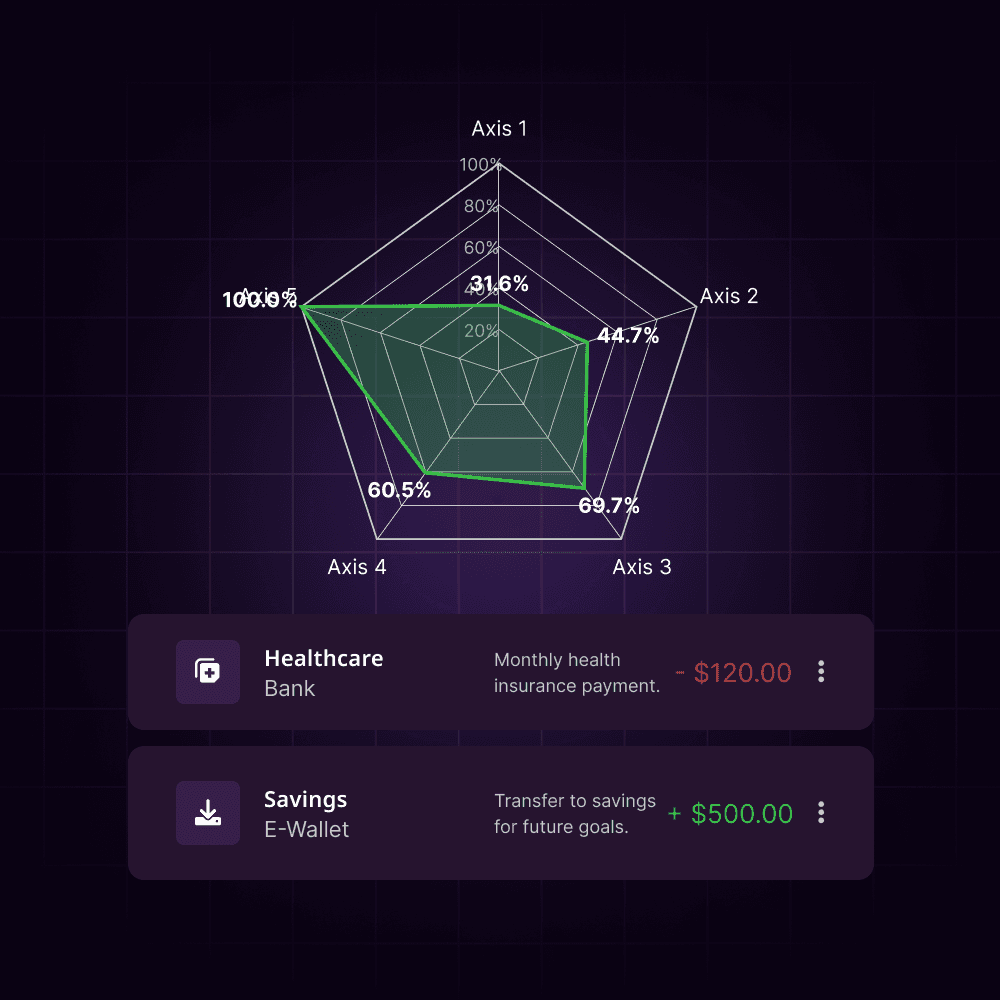The width and height of the screenshot is (1000, 1000).
Task: Click the Savings download icon
Action: click(208, 812)
